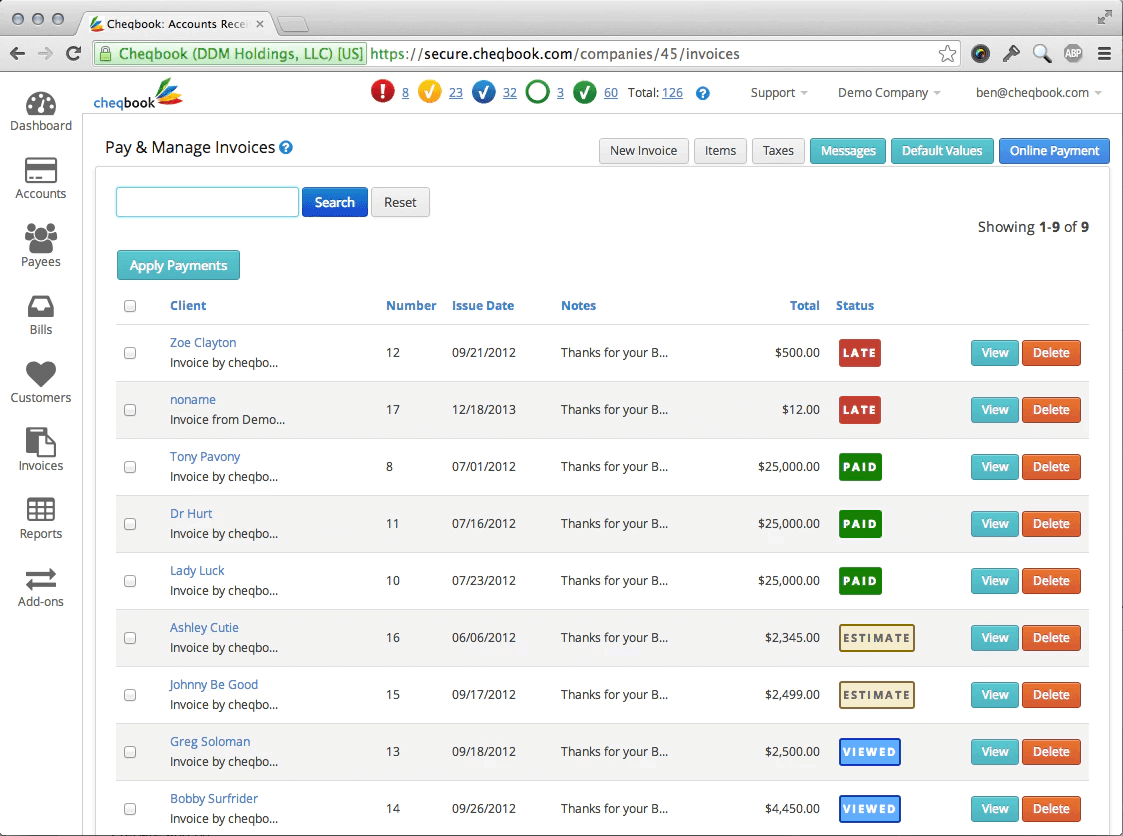Viewport: 1123px width, 836px height.
Task: Click the round colorful extension icon
Action: click(x=980, y=54)
